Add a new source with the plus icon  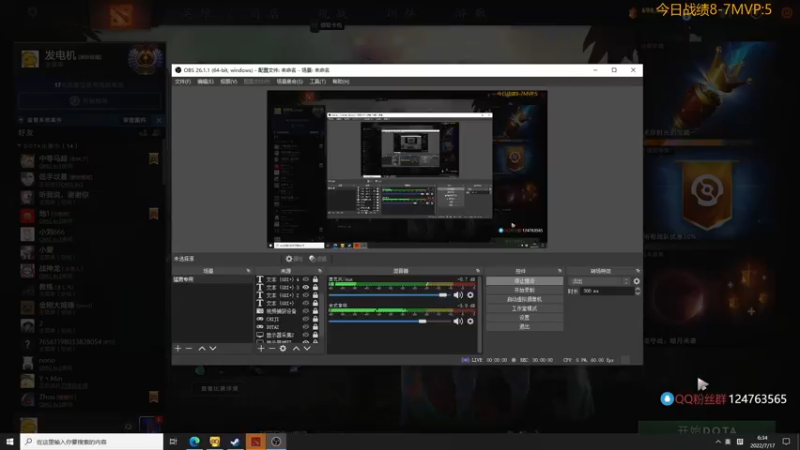click(261, 348)
